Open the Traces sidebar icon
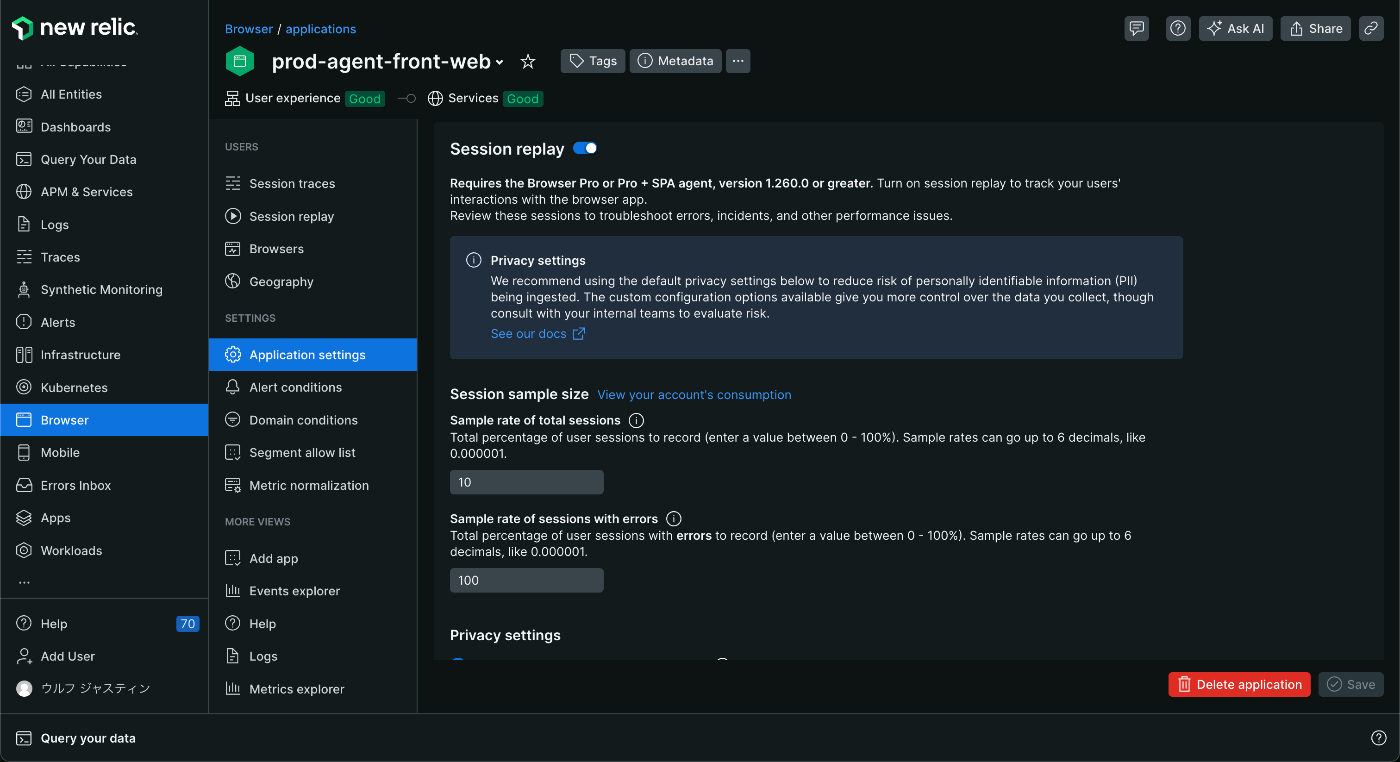 [x=24, y=257]
